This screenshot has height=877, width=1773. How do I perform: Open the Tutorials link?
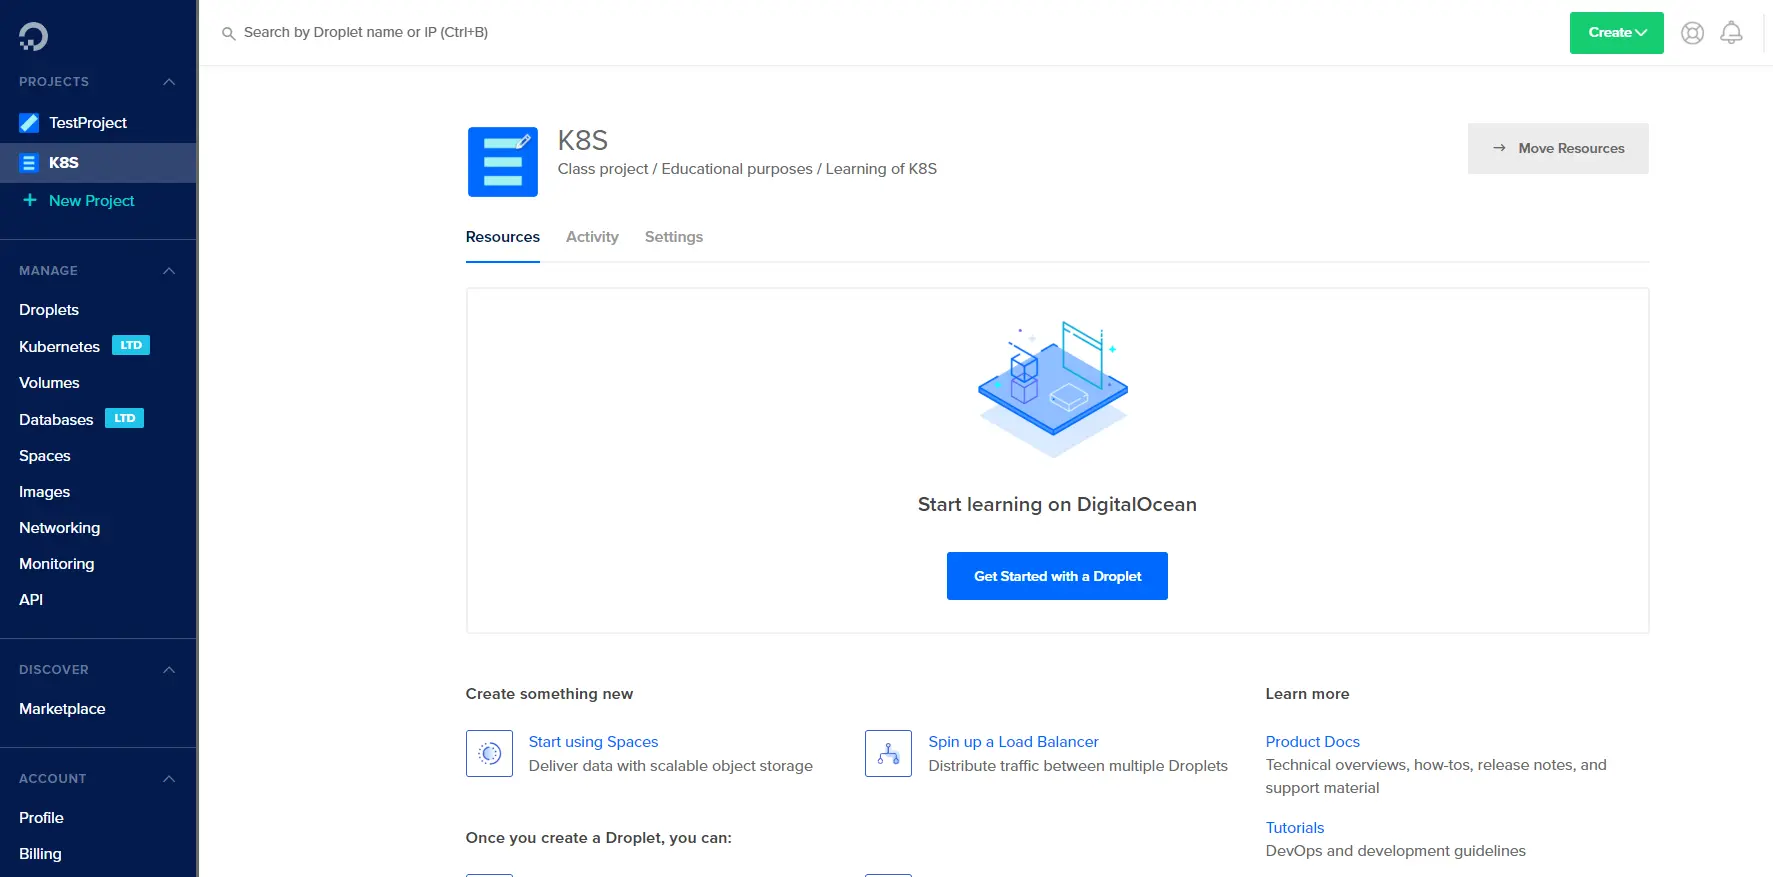point(1295,828)
